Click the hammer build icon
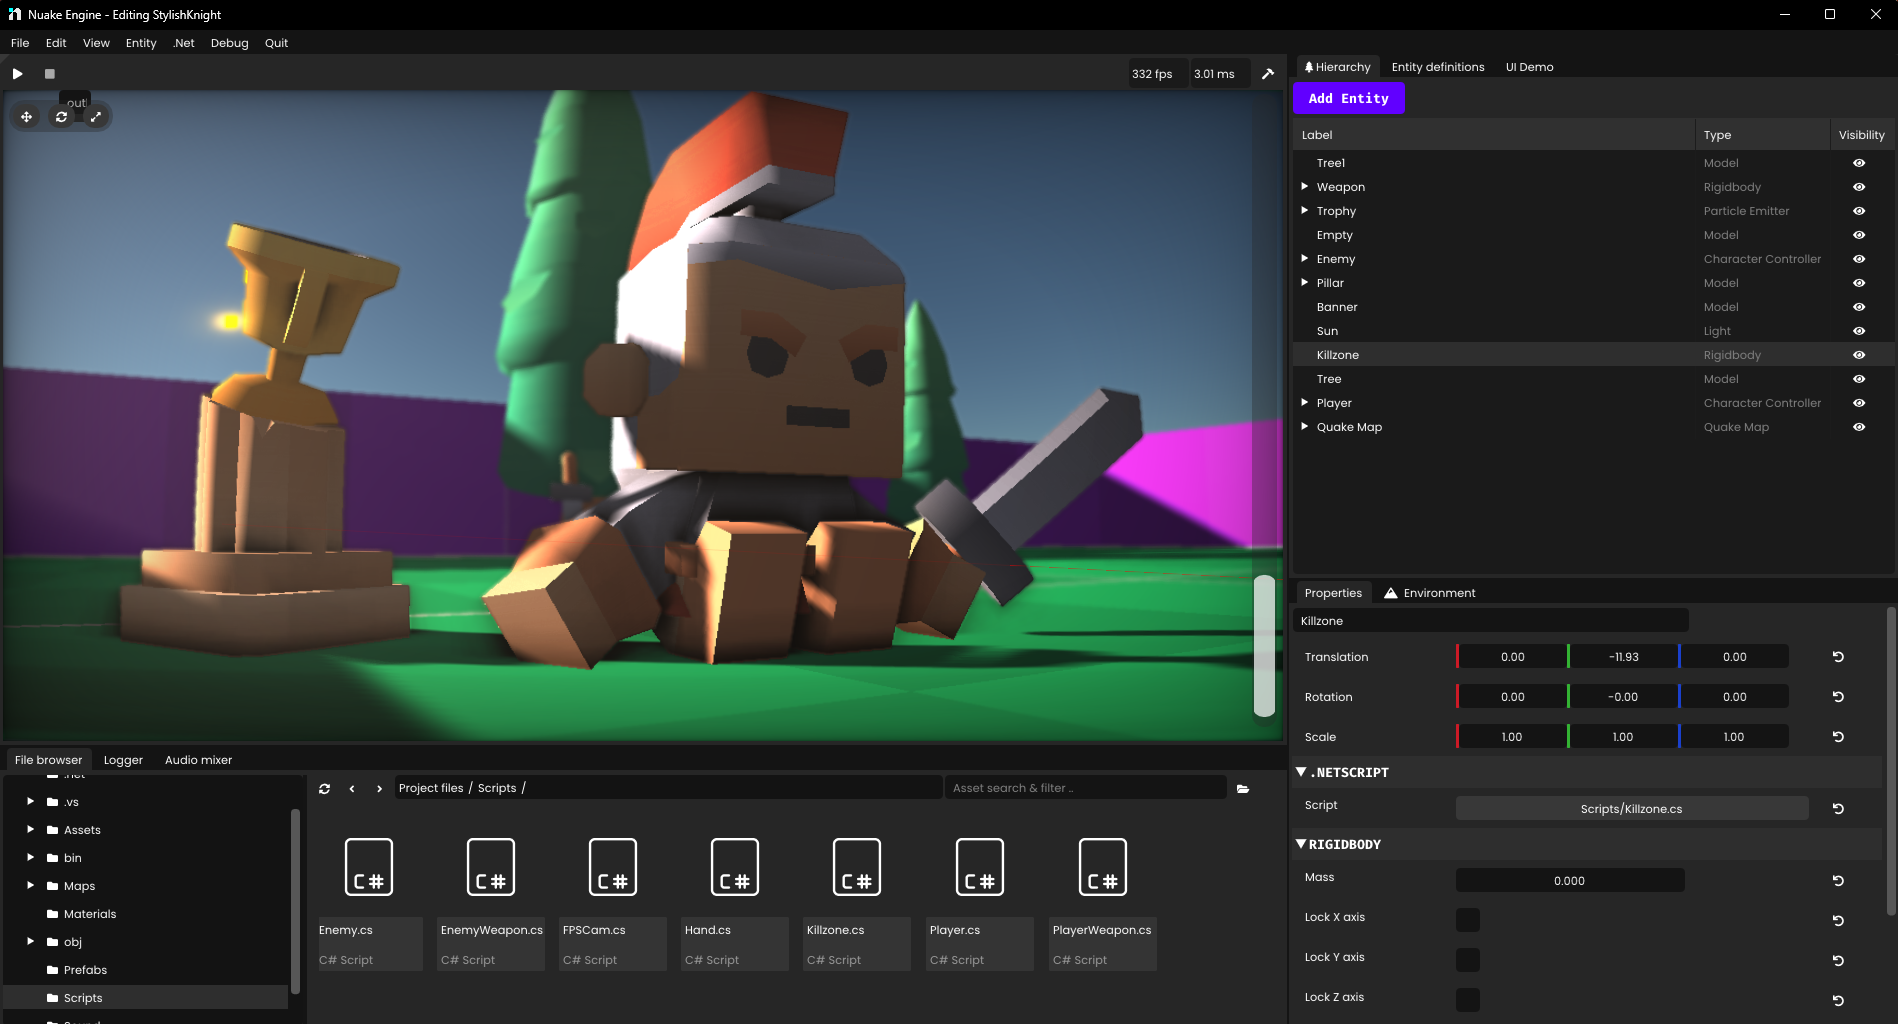The image size is (1898, 1024). [1268, 74]
